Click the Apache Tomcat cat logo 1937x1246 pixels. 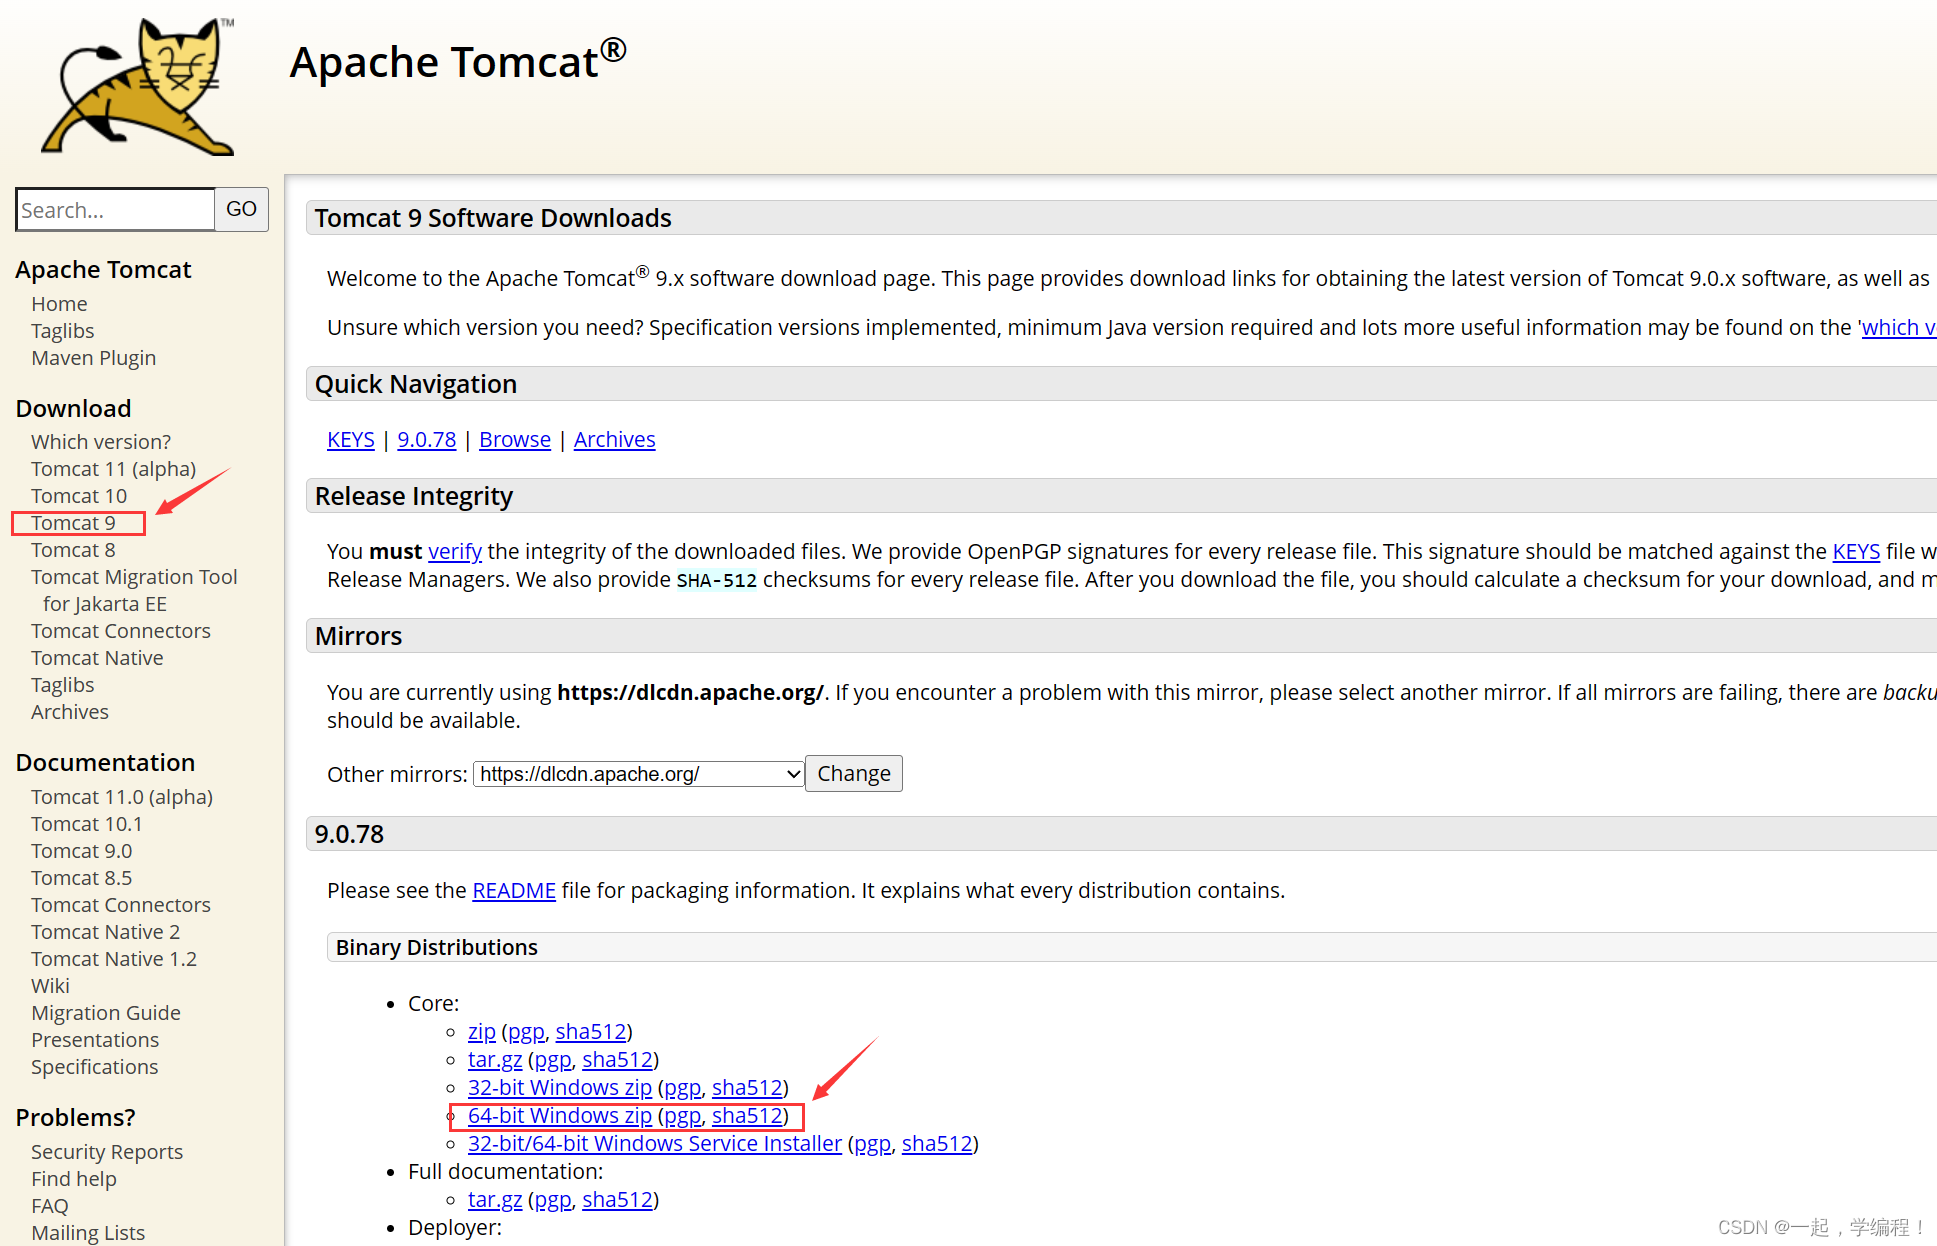pyautogui.click(x=138, y=86)
